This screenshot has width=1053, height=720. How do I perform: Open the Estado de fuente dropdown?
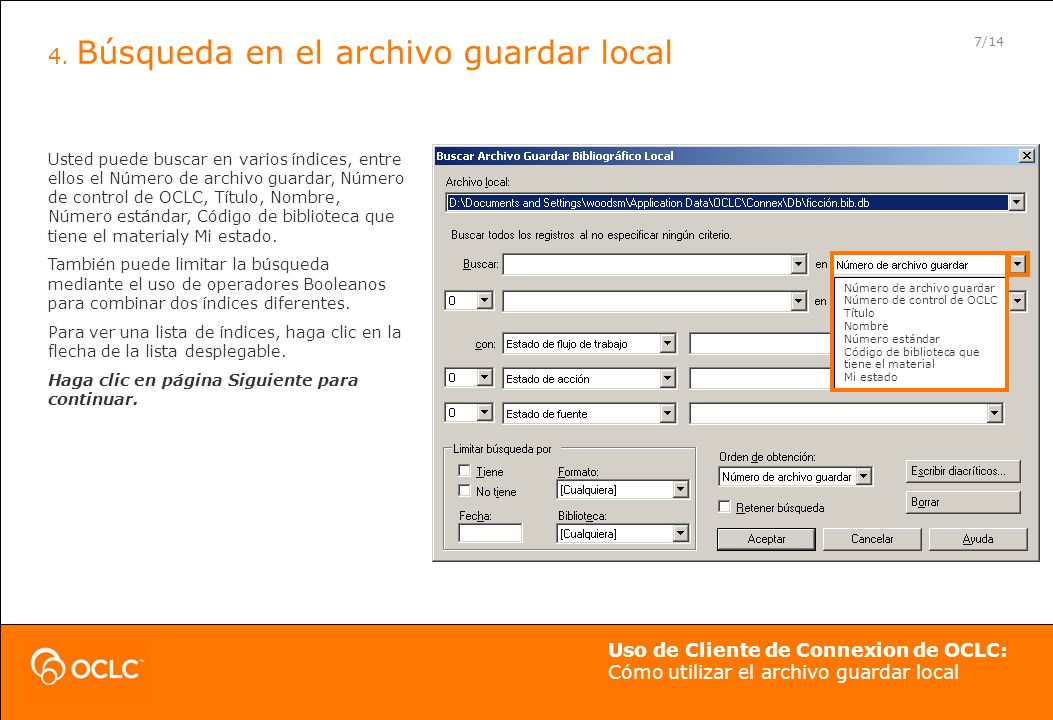[x=667, y=414]
